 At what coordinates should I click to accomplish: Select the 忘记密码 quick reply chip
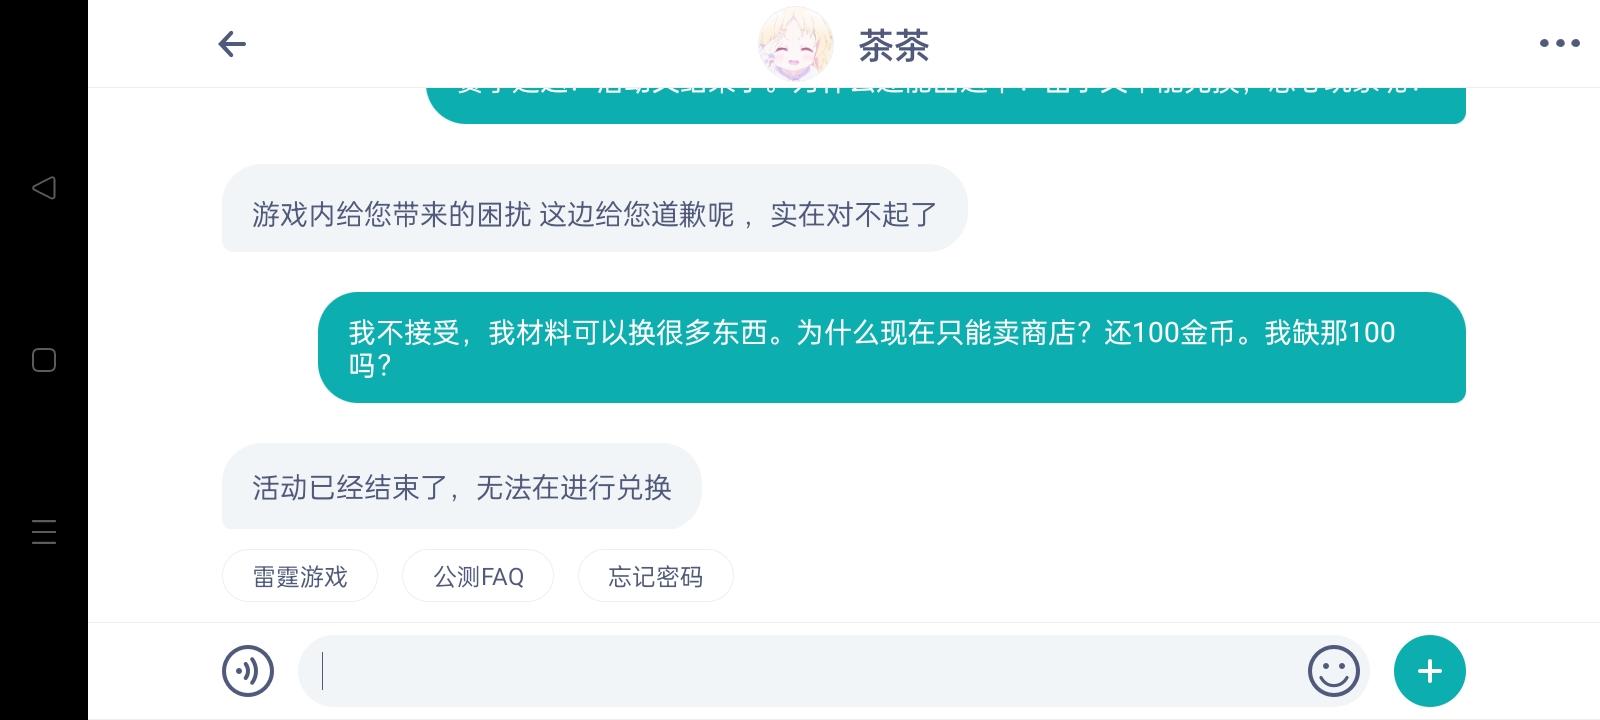pos(656,576)
